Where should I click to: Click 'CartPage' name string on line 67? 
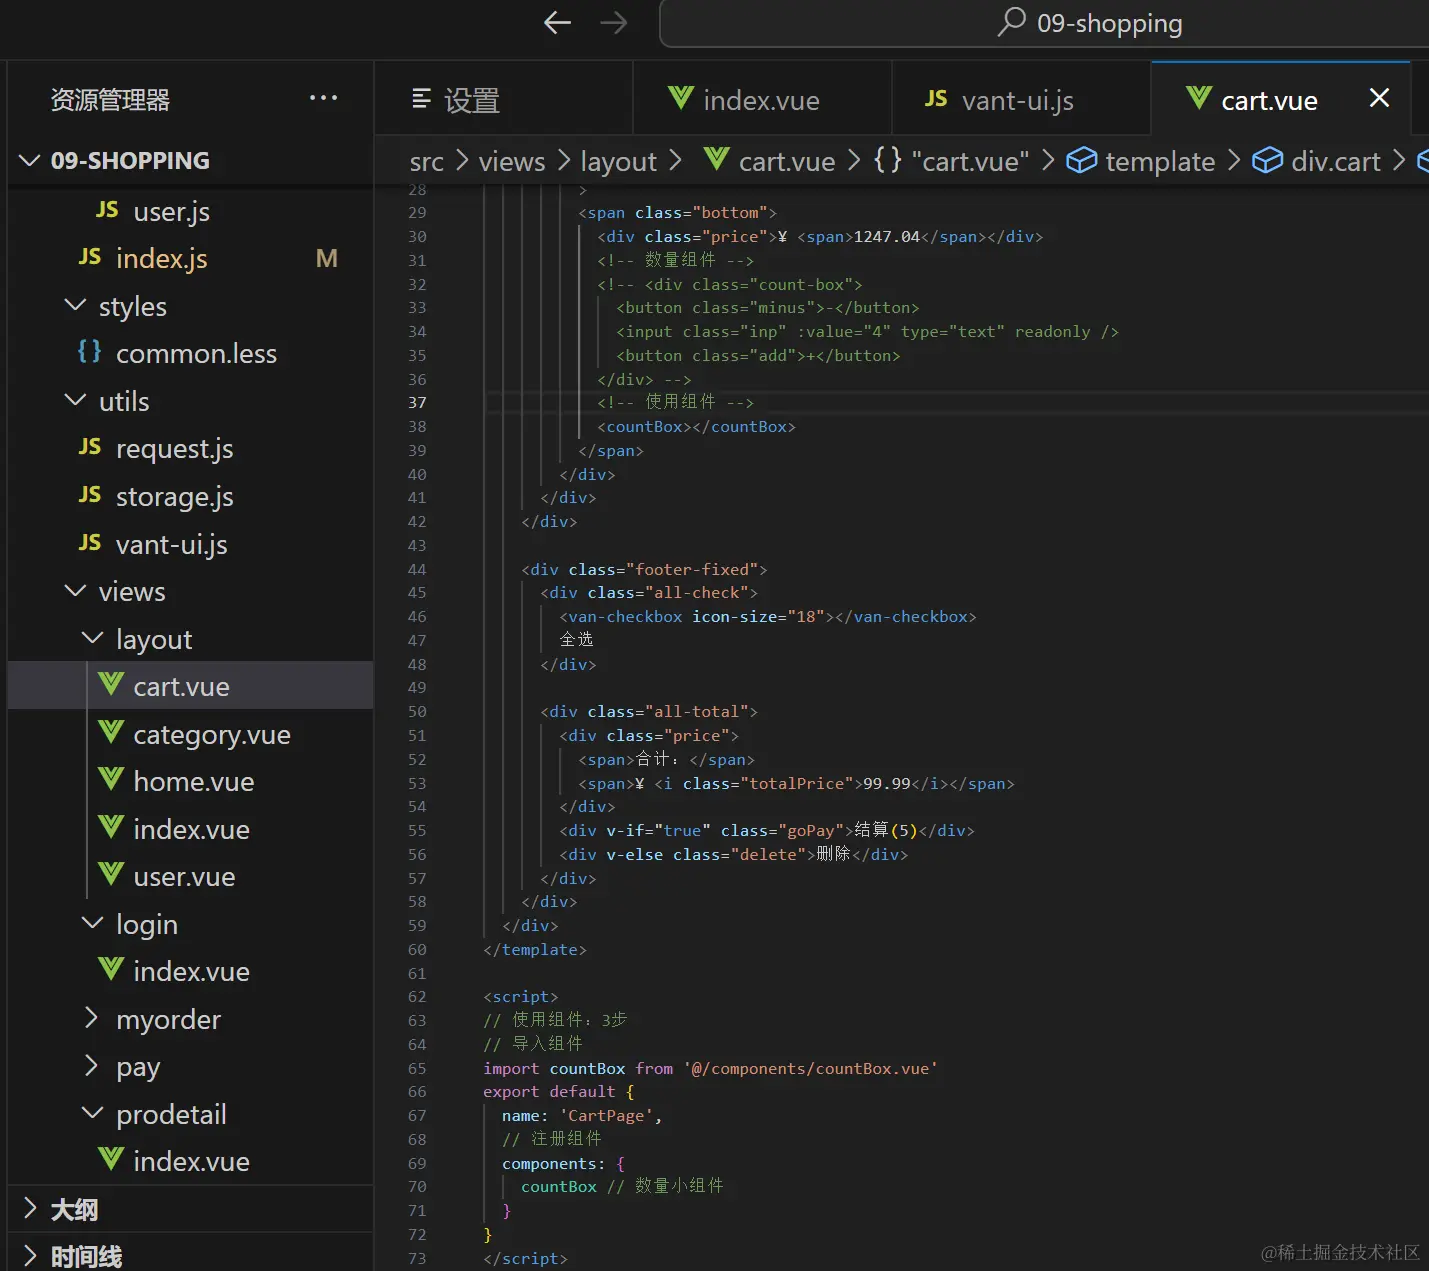point(606,1116)
